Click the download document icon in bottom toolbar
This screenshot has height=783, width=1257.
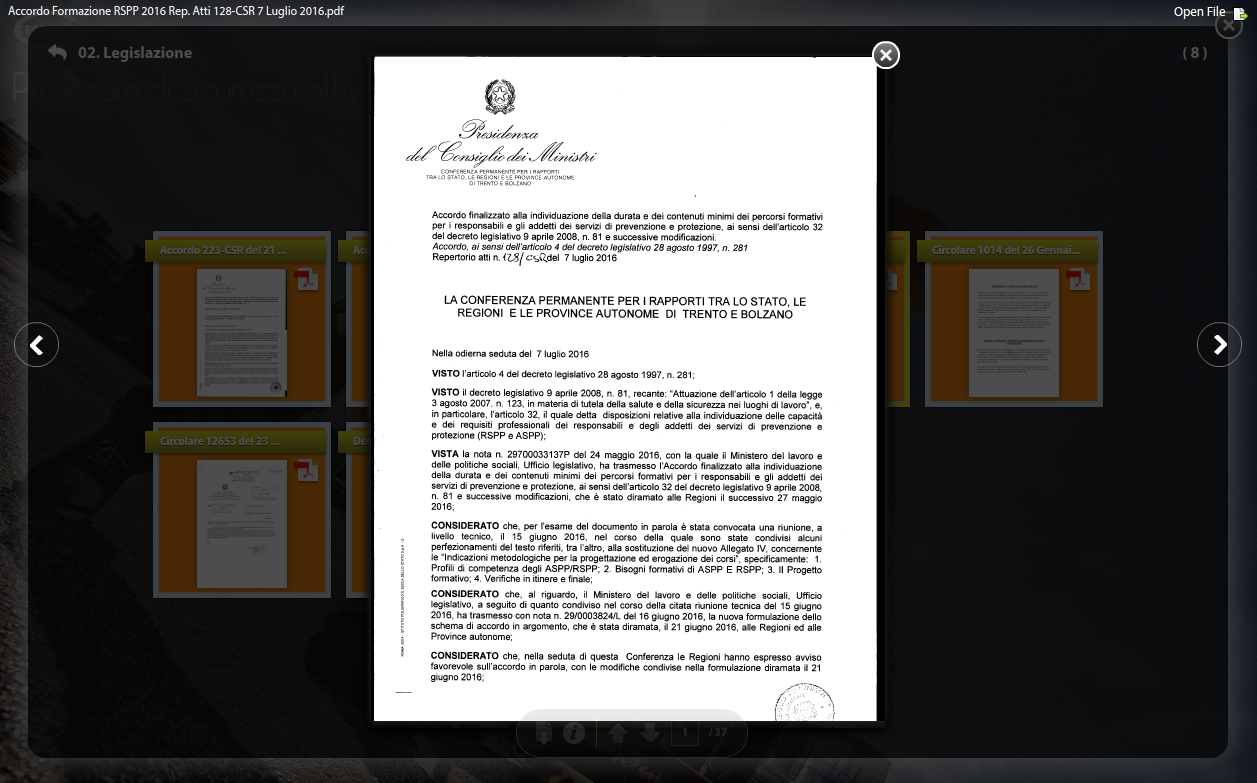tap(544, 733)
